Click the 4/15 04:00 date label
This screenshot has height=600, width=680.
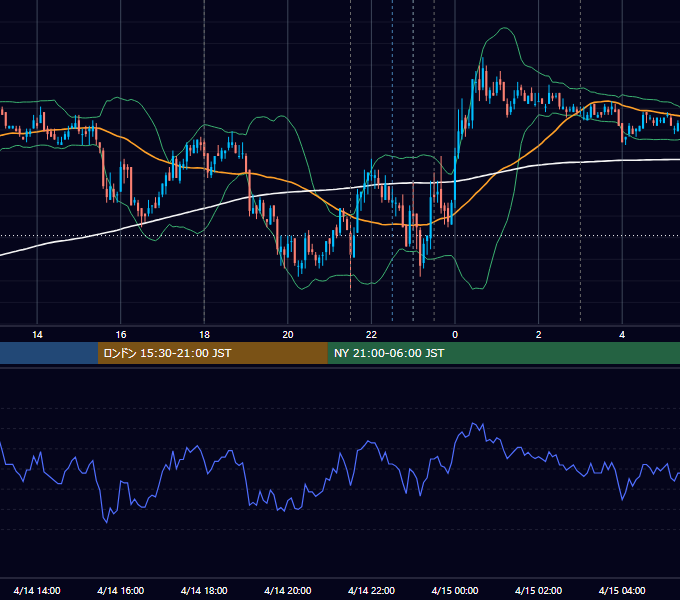pyautogui.click(x=622, y=590)
